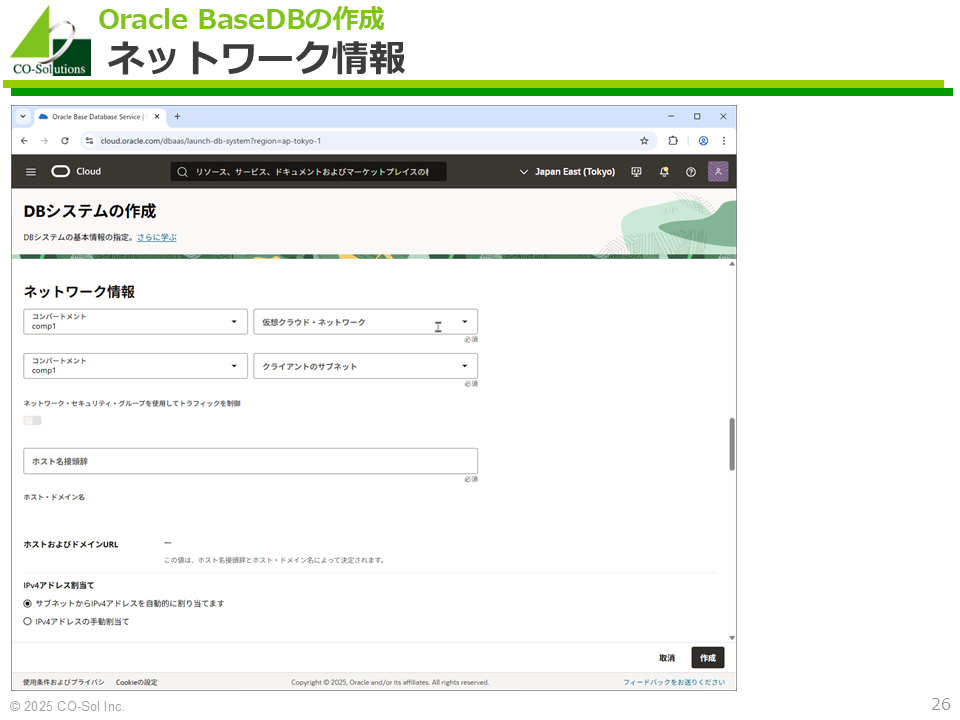Open the tab search dropdown arrow
The width and height of the screenshot is (960, 720).
(x=23, y=116)
